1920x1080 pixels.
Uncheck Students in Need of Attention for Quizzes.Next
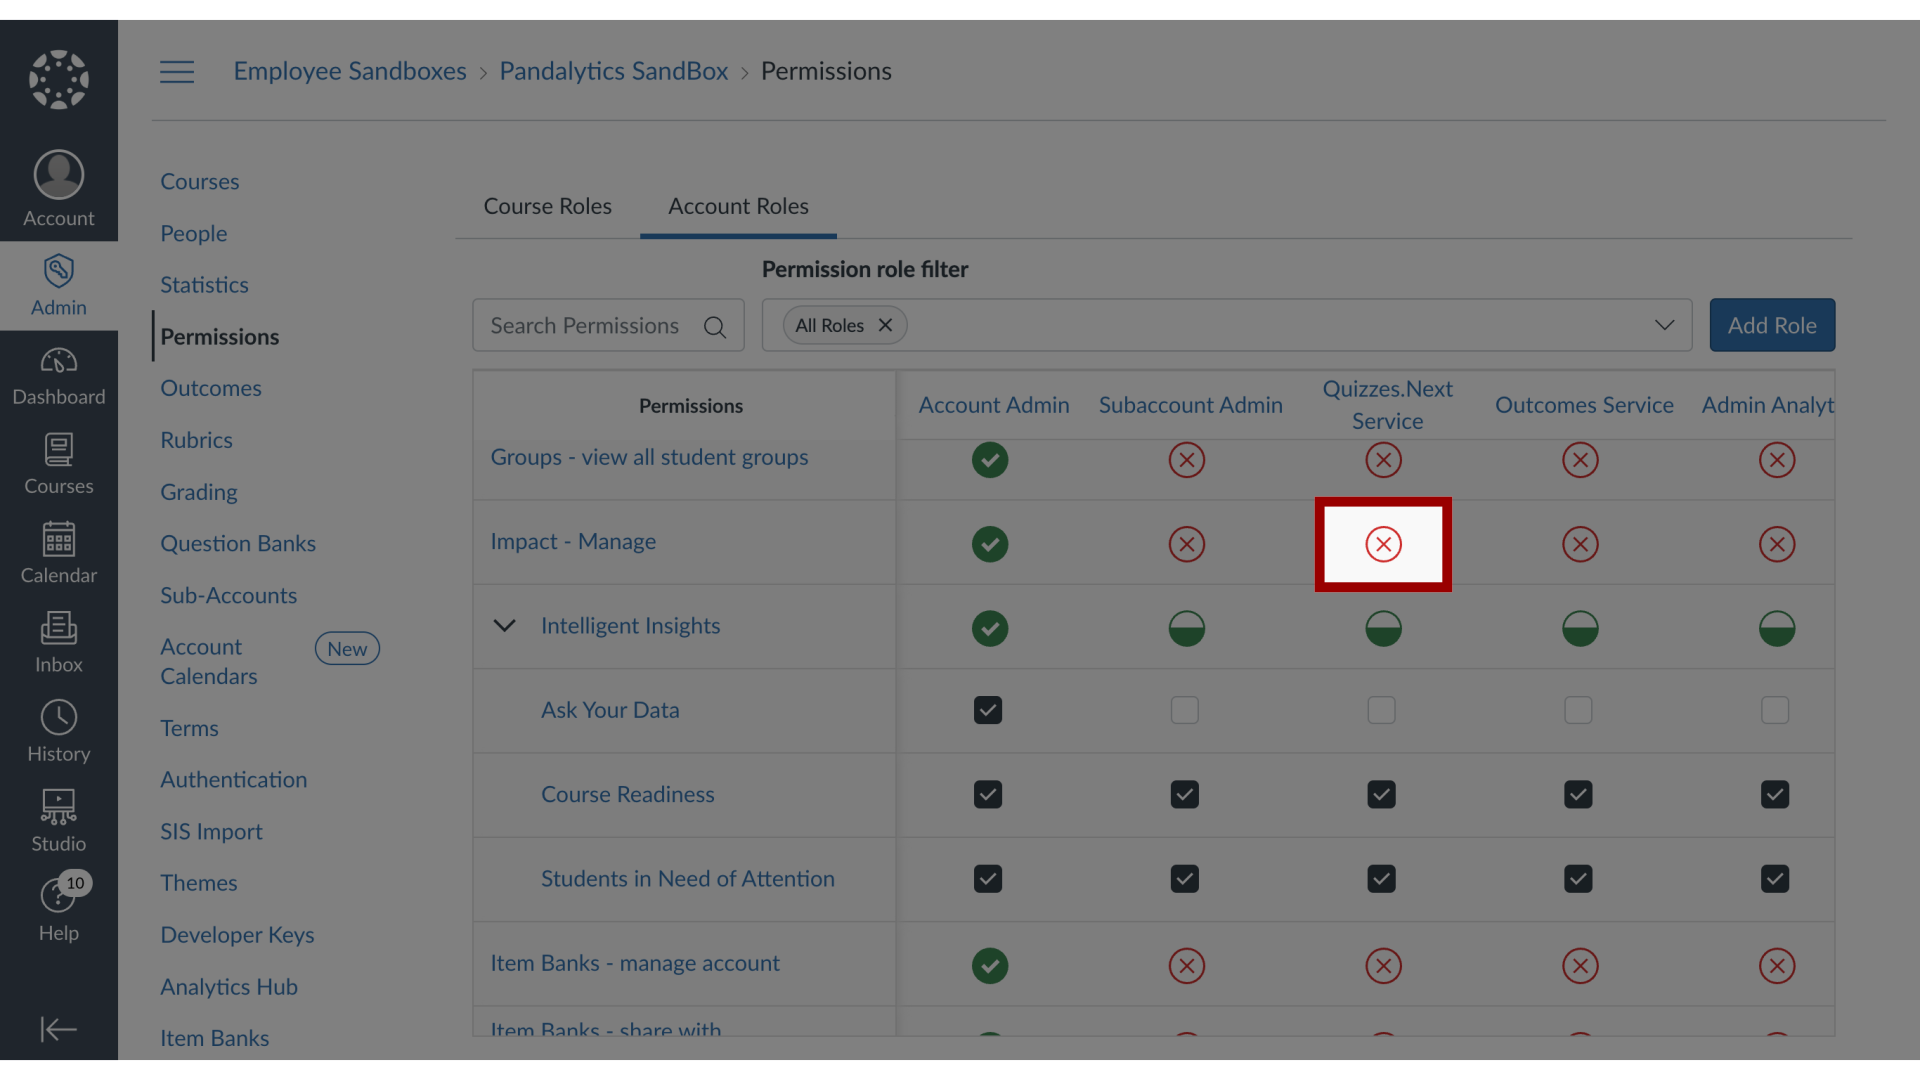pyautogui.click(x=1382, y=879)
